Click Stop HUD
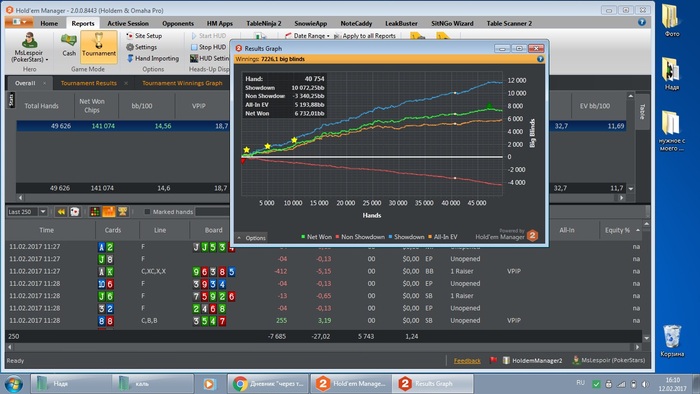700x394 pixels. tap(208, 47)
